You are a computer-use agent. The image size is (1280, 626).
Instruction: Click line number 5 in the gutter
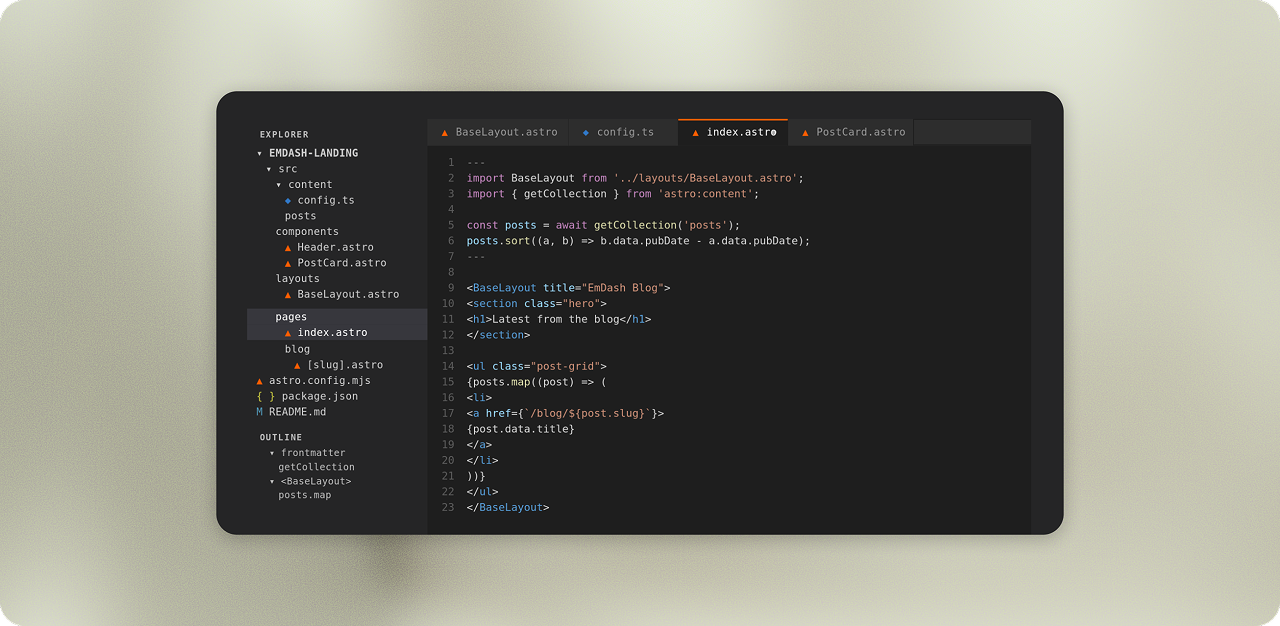[x=451, y=225]
